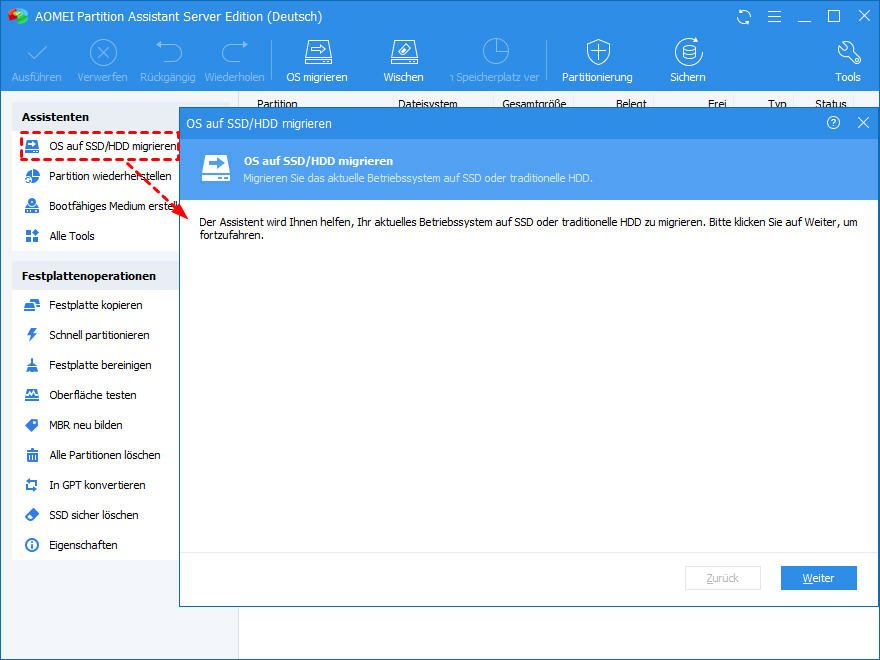This screenshot has width=880, height=660.
Task: Click the Dateisystem column header
Action: [x=428, y=103]
